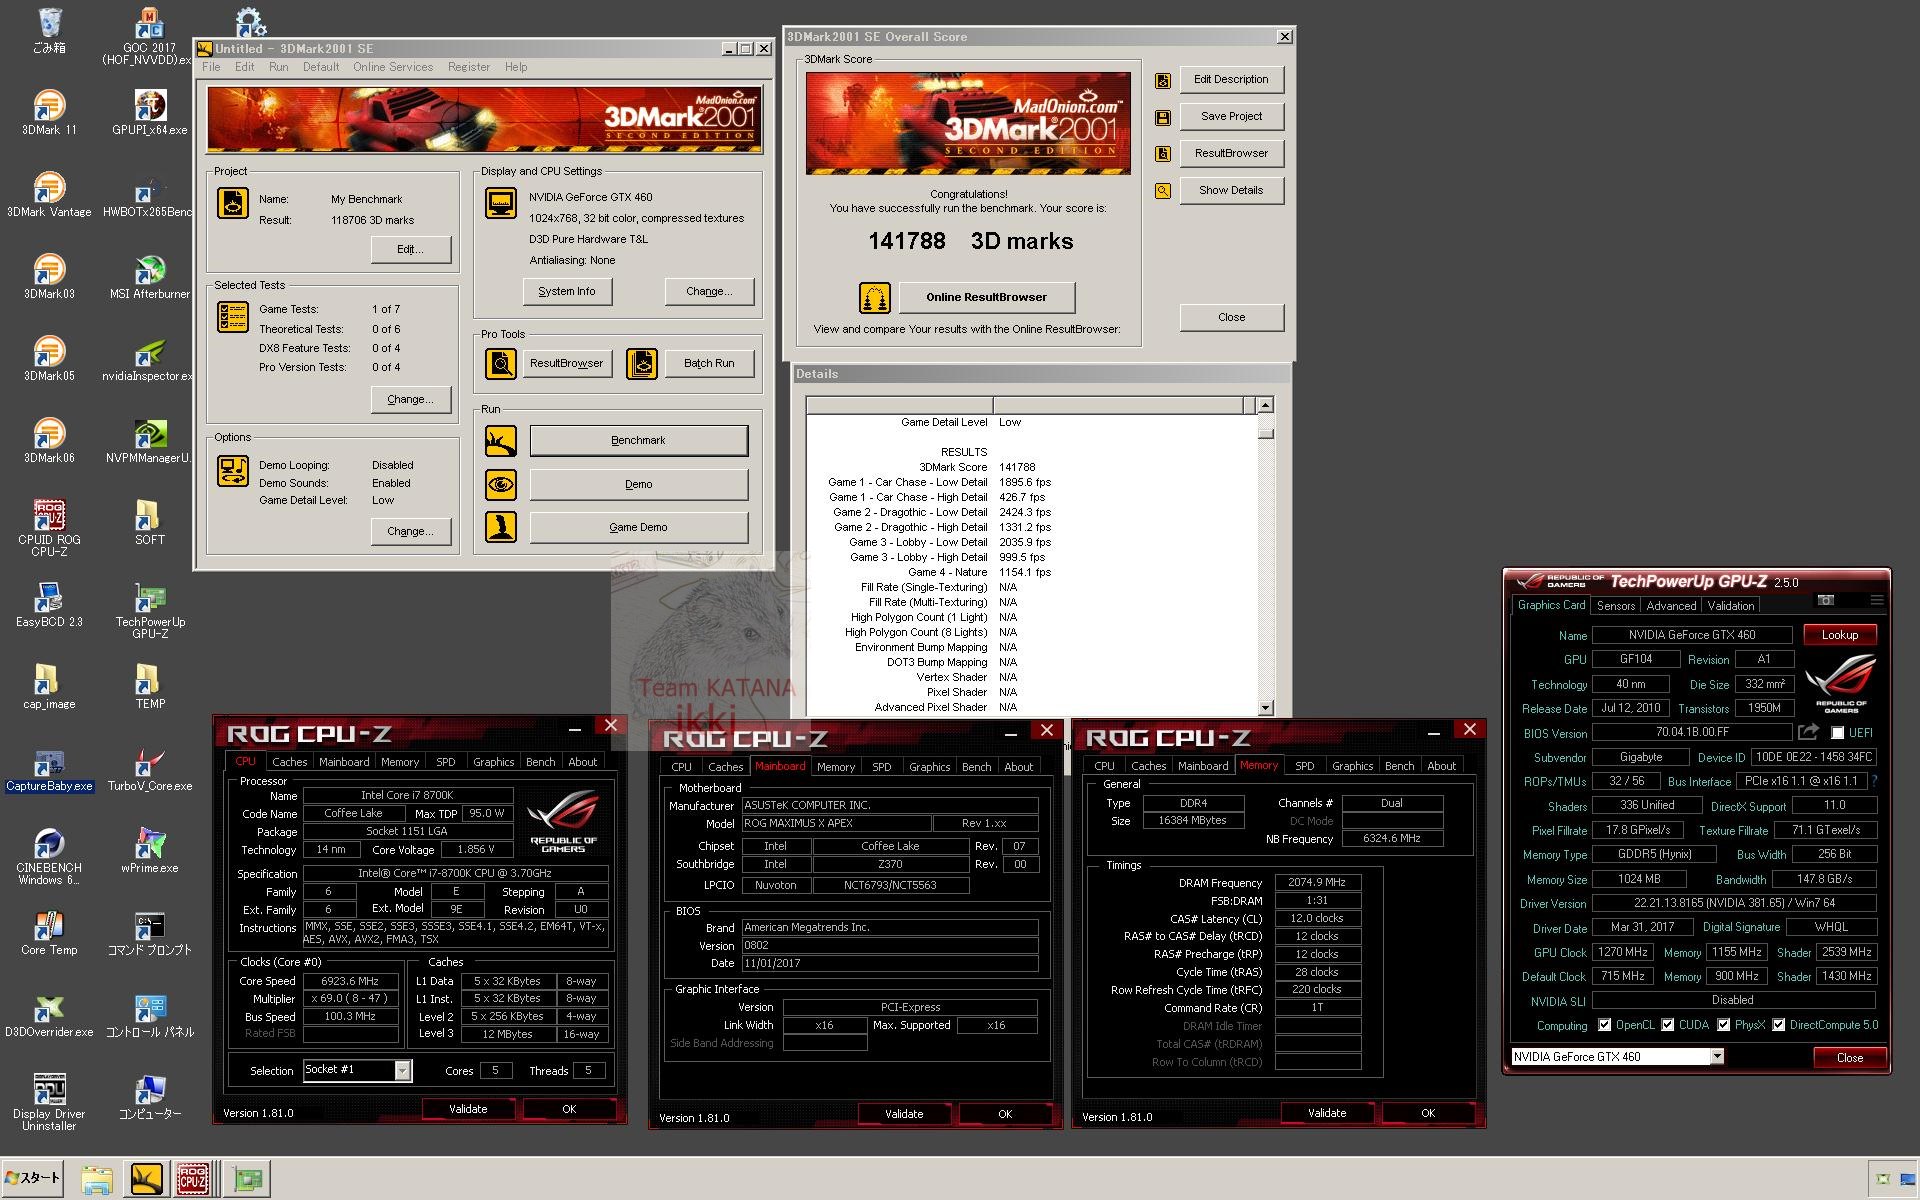Open the 3DMark Vantage desktop shortcut

click(x=49, y=194)
